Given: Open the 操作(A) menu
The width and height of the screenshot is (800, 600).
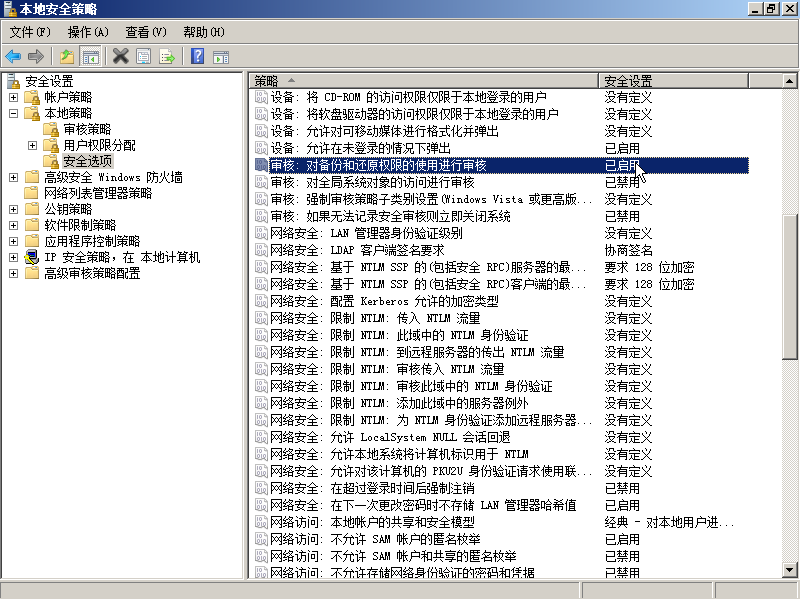Looking at the screenshot, I should click(88, 32).
